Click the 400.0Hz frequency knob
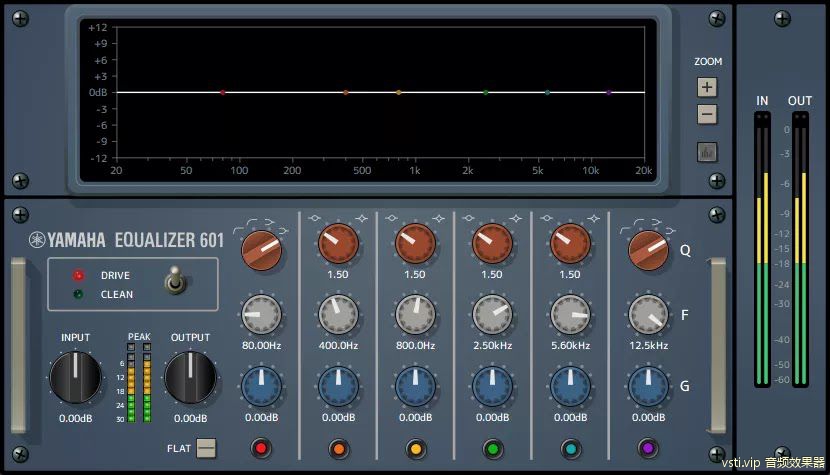 pos(338,315)
